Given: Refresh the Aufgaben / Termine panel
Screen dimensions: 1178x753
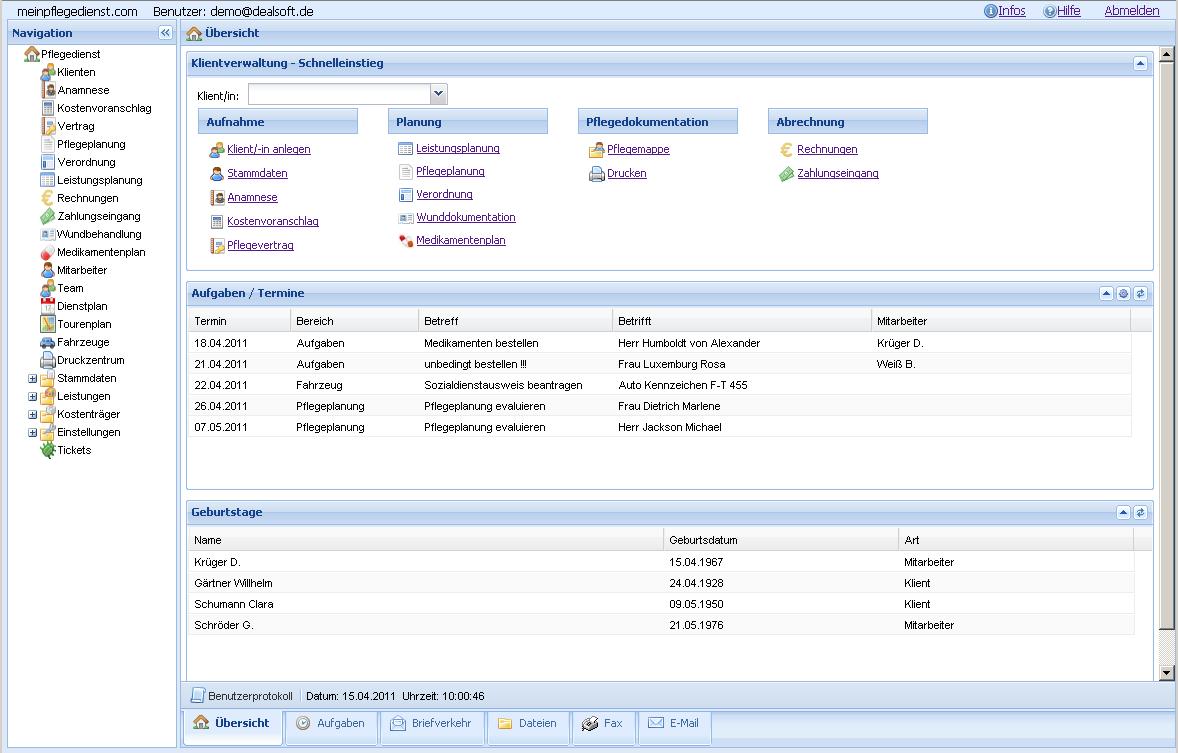Looking at the screenshot, I should (1140, 294).
